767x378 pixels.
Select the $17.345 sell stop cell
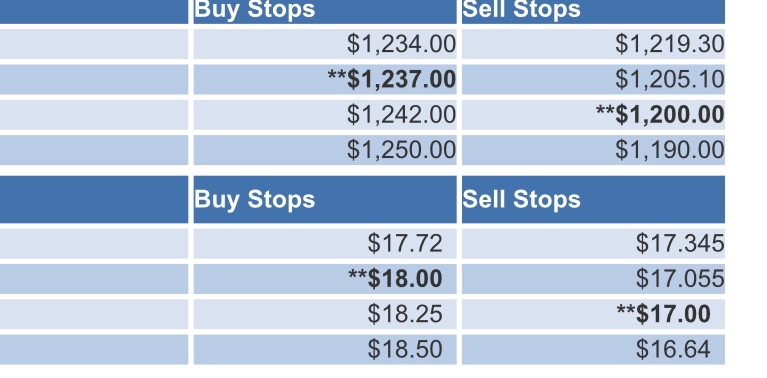(x=593, y=244)
